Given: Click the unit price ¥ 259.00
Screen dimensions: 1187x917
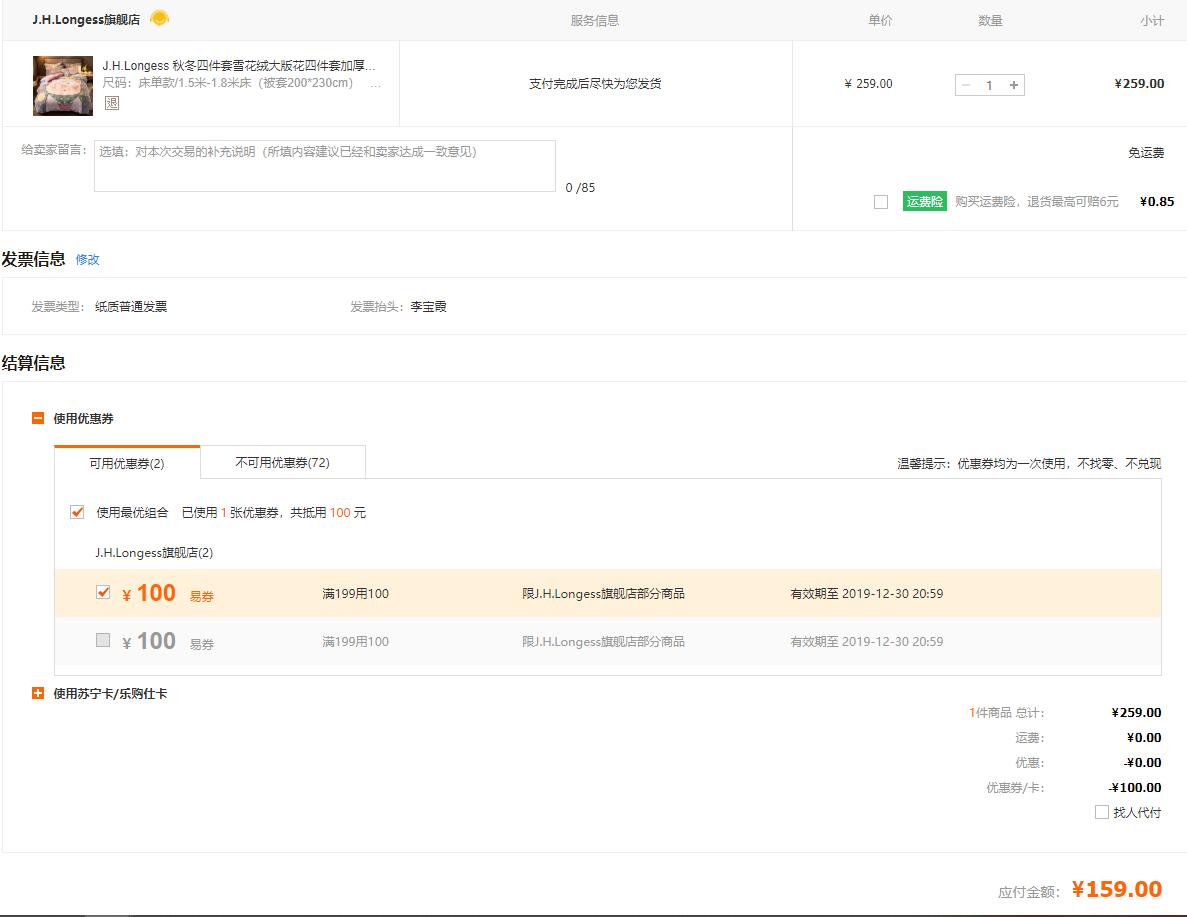Looking at the screenshot, I should click(x=868, y=83).
